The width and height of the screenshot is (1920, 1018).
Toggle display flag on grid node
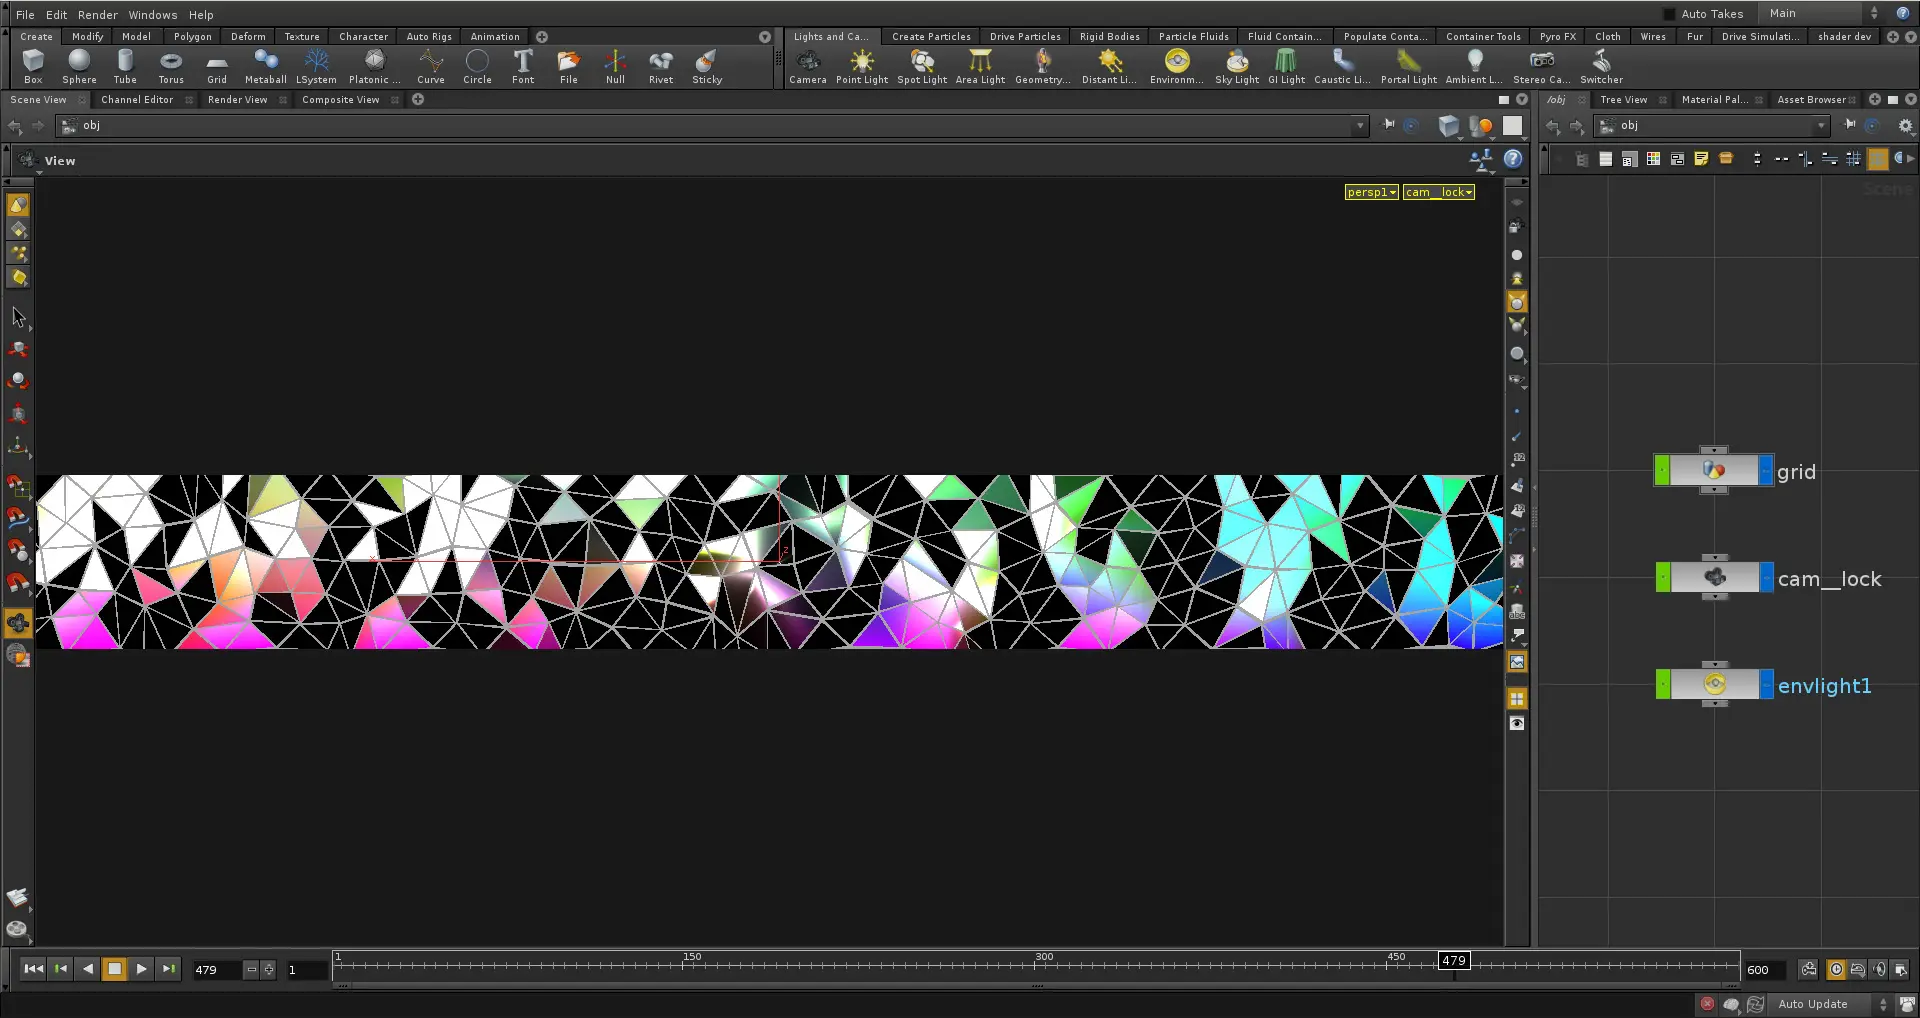1766,471
